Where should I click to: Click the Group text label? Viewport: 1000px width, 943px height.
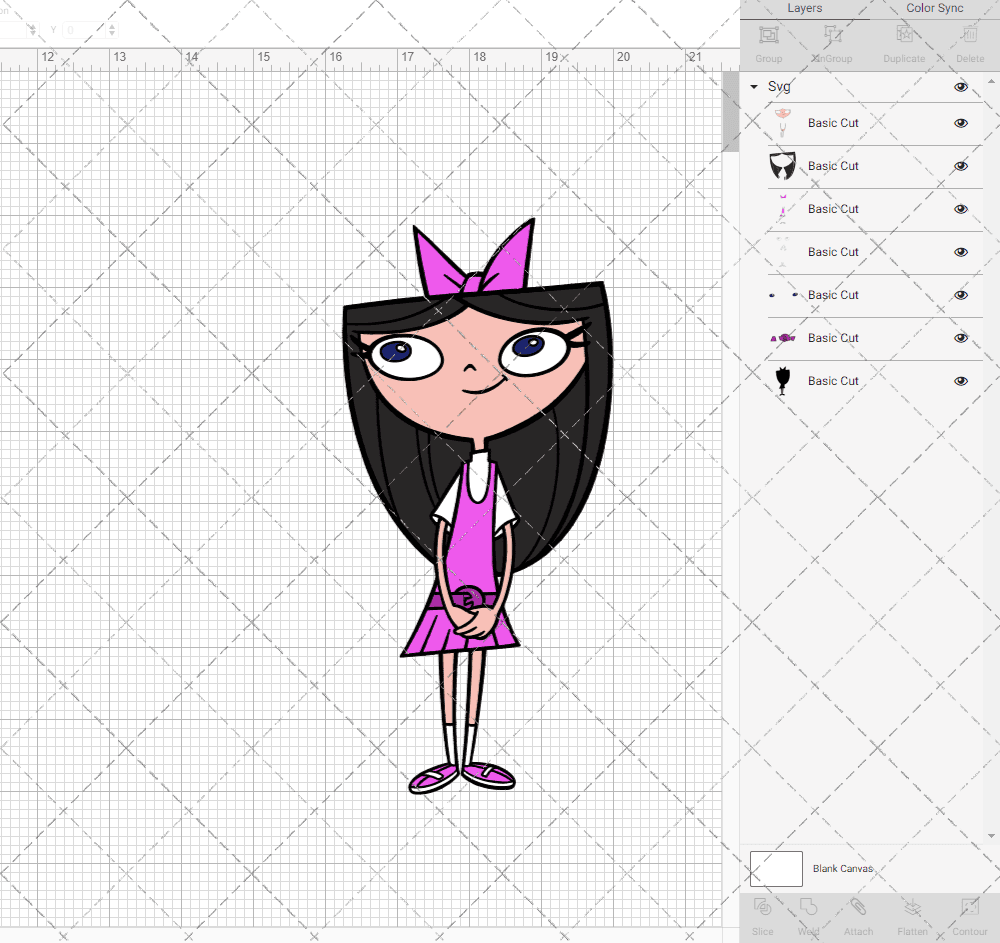tap(768, 59)
